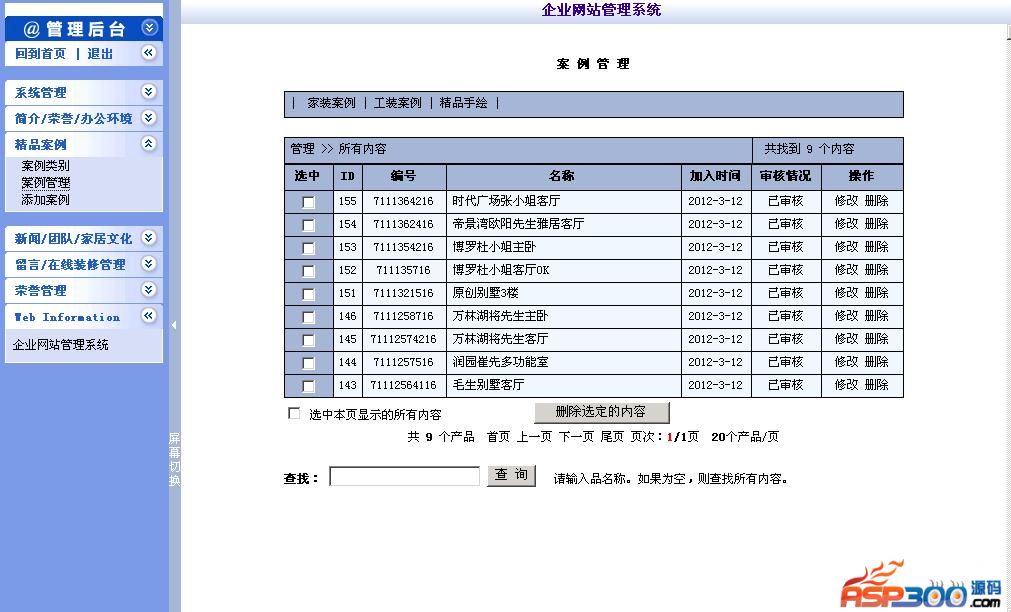Go to 首页 in pagination
This screenshot has height=612, width=1011.
point(498,437)
